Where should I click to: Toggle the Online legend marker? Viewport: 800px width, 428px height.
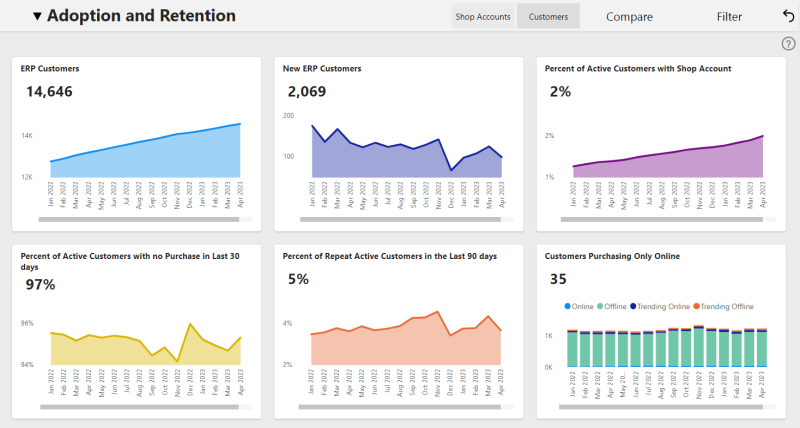tap(567, 307)
